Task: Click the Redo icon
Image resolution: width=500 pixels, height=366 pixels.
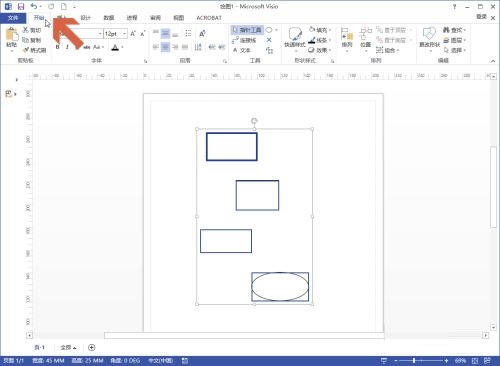Action: coord(51,6)
